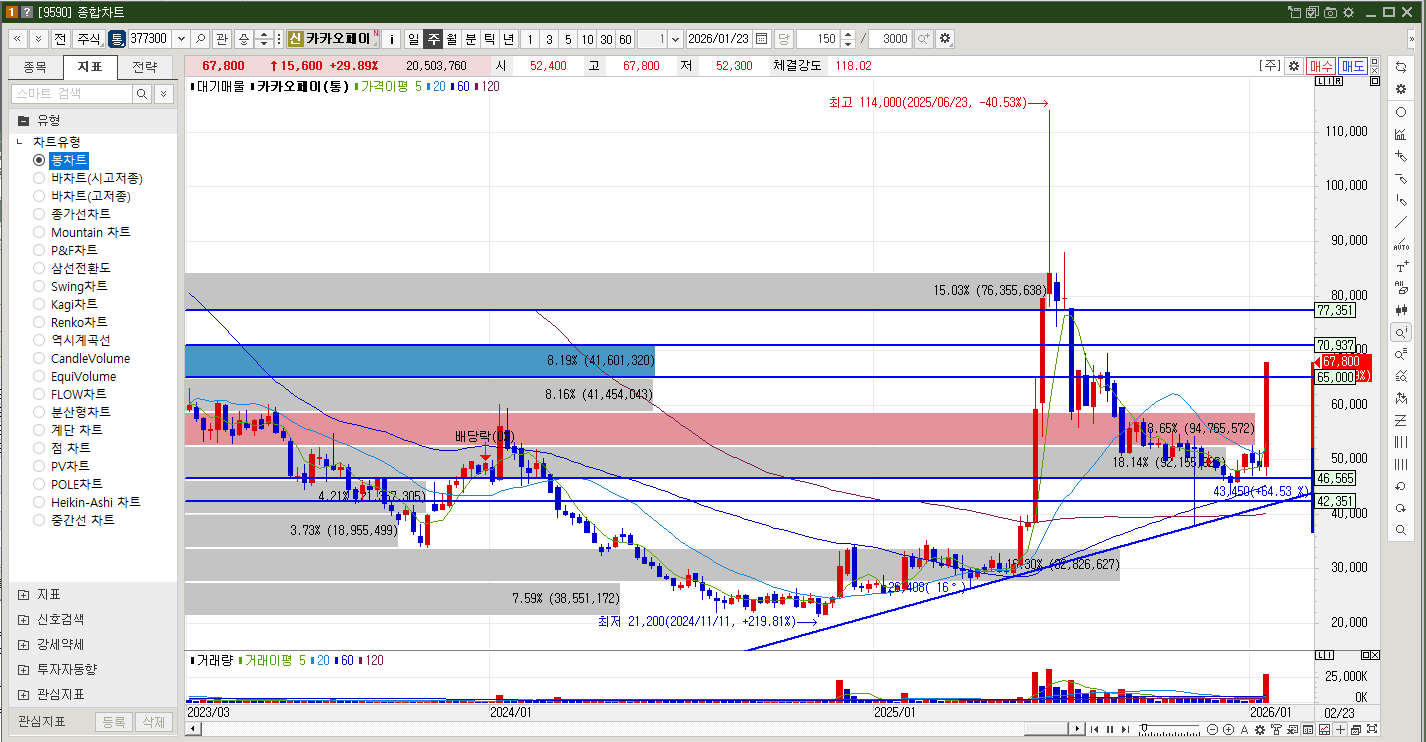Open chart settings gear next to [주]

click(1293, 66)
